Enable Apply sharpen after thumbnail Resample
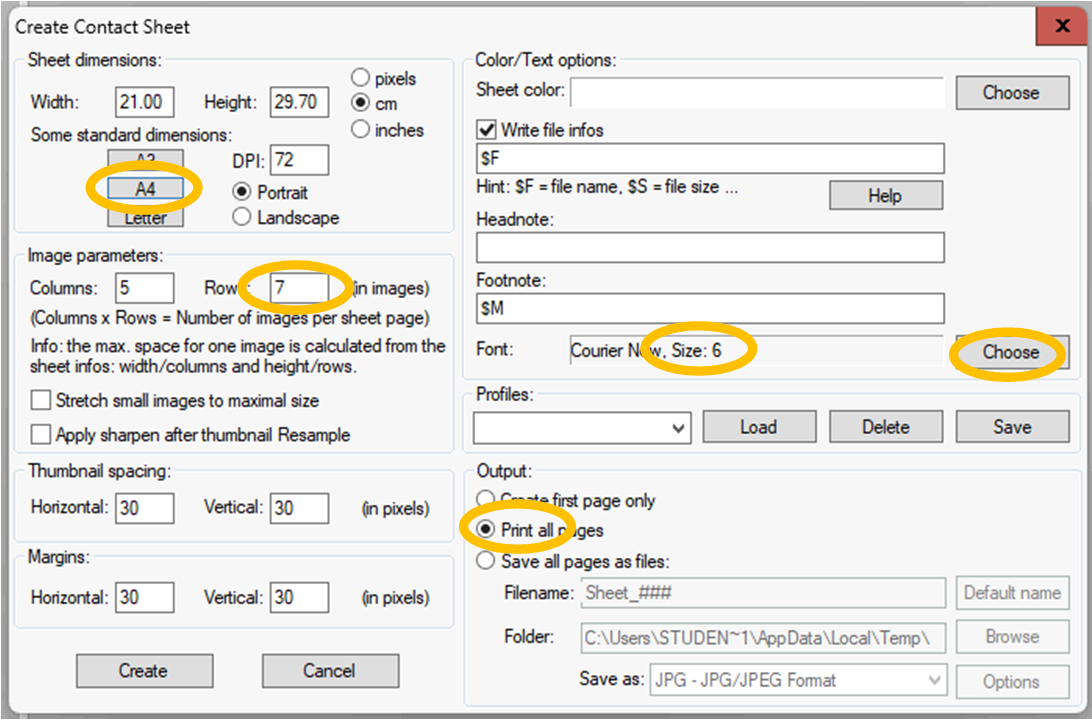Viewport: 1092px width, 720px height. [41, 435]
